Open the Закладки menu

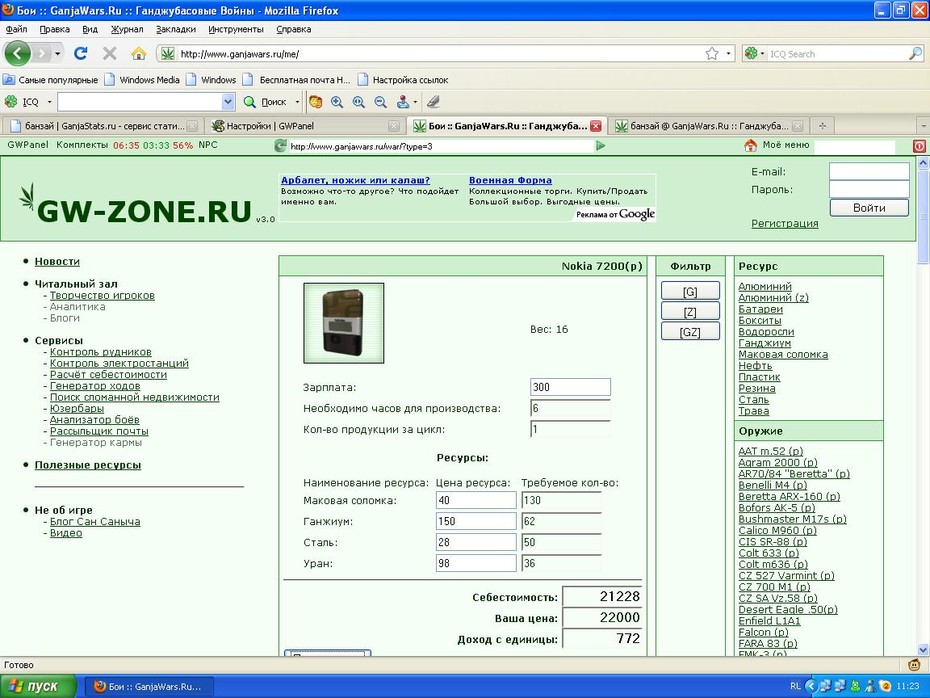176,29
